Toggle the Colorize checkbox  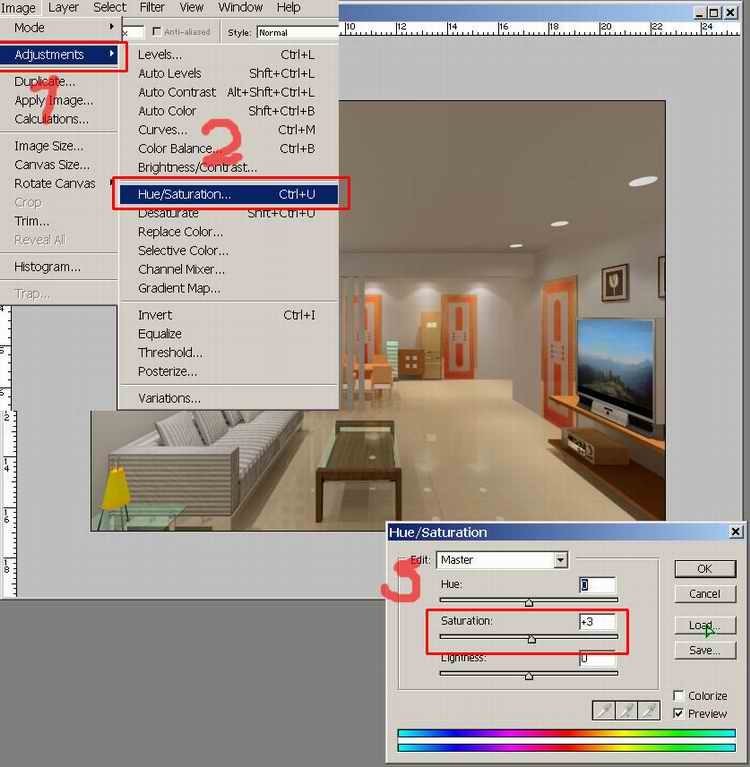pyautogui.click(x=679, y=695)
